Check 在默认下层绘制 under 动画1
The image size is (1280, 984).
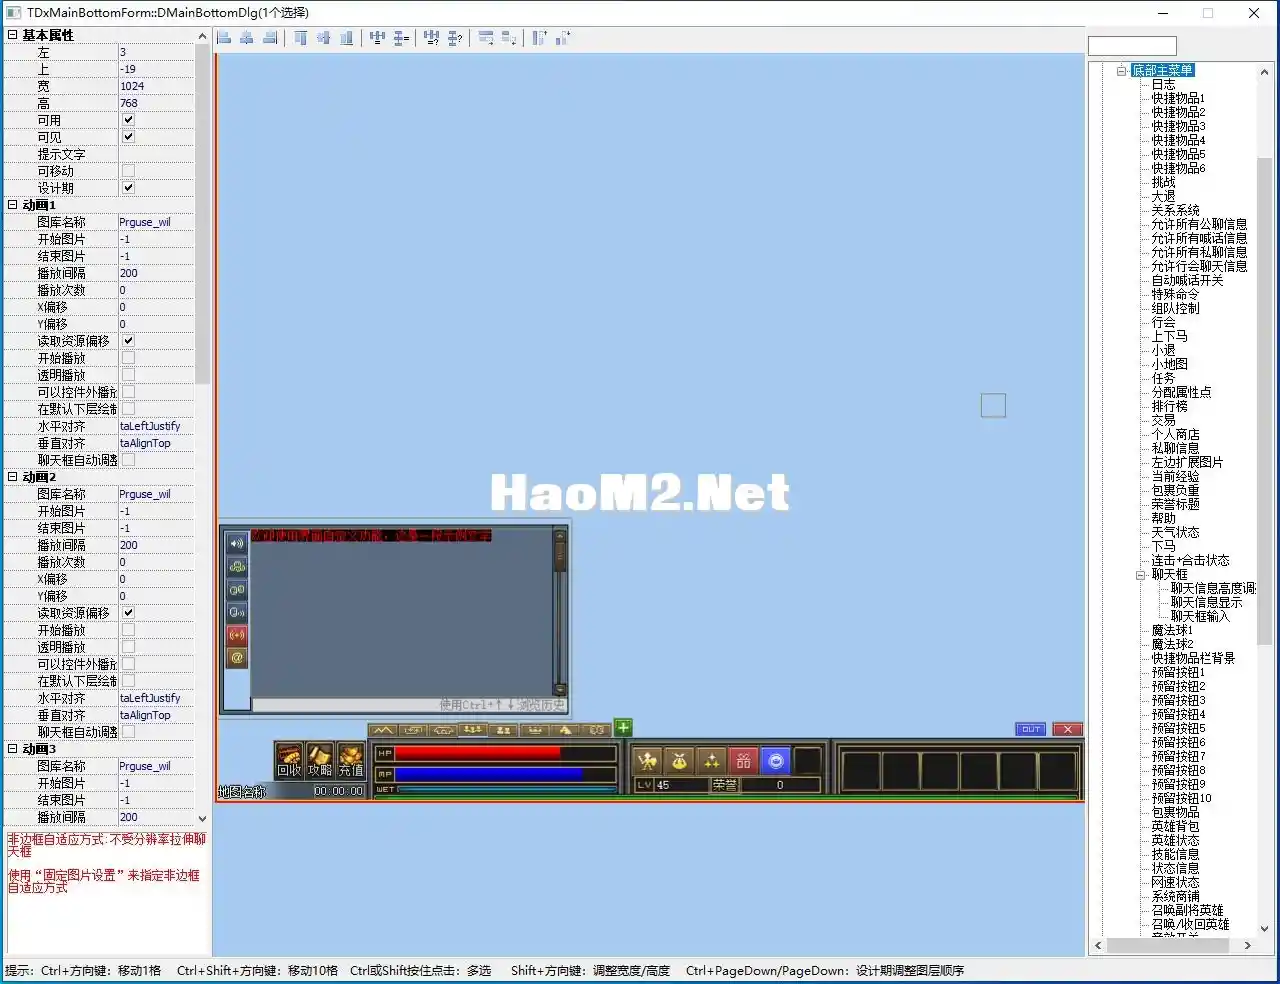(128, 409)
